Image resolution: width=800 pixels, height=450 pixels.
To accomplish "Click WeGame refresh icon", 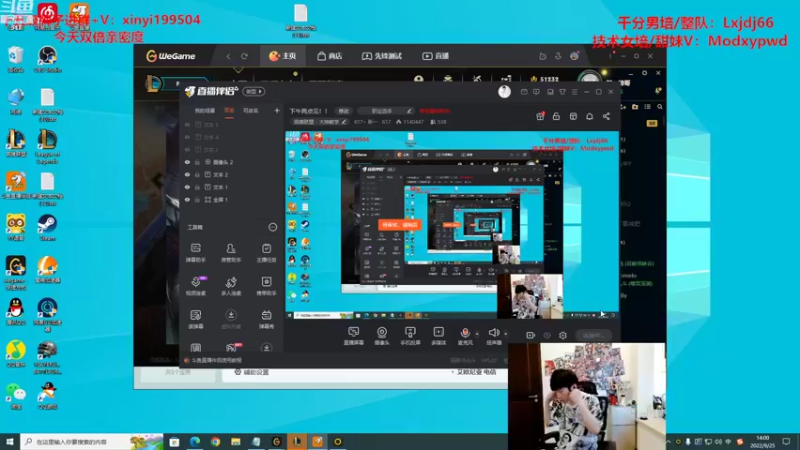I will (x=244, y=56).
